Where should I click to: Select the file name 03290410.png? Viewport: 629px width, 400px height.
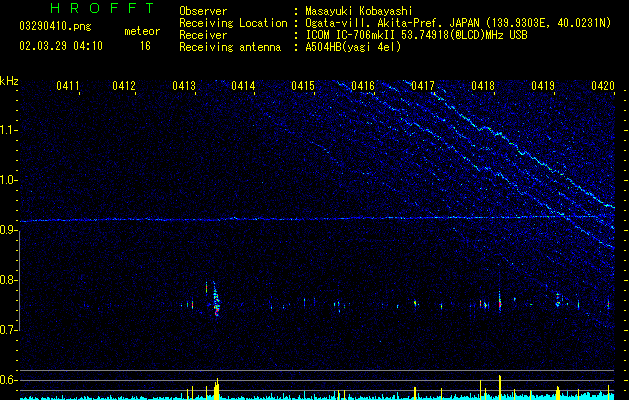[x=55, y=26]
